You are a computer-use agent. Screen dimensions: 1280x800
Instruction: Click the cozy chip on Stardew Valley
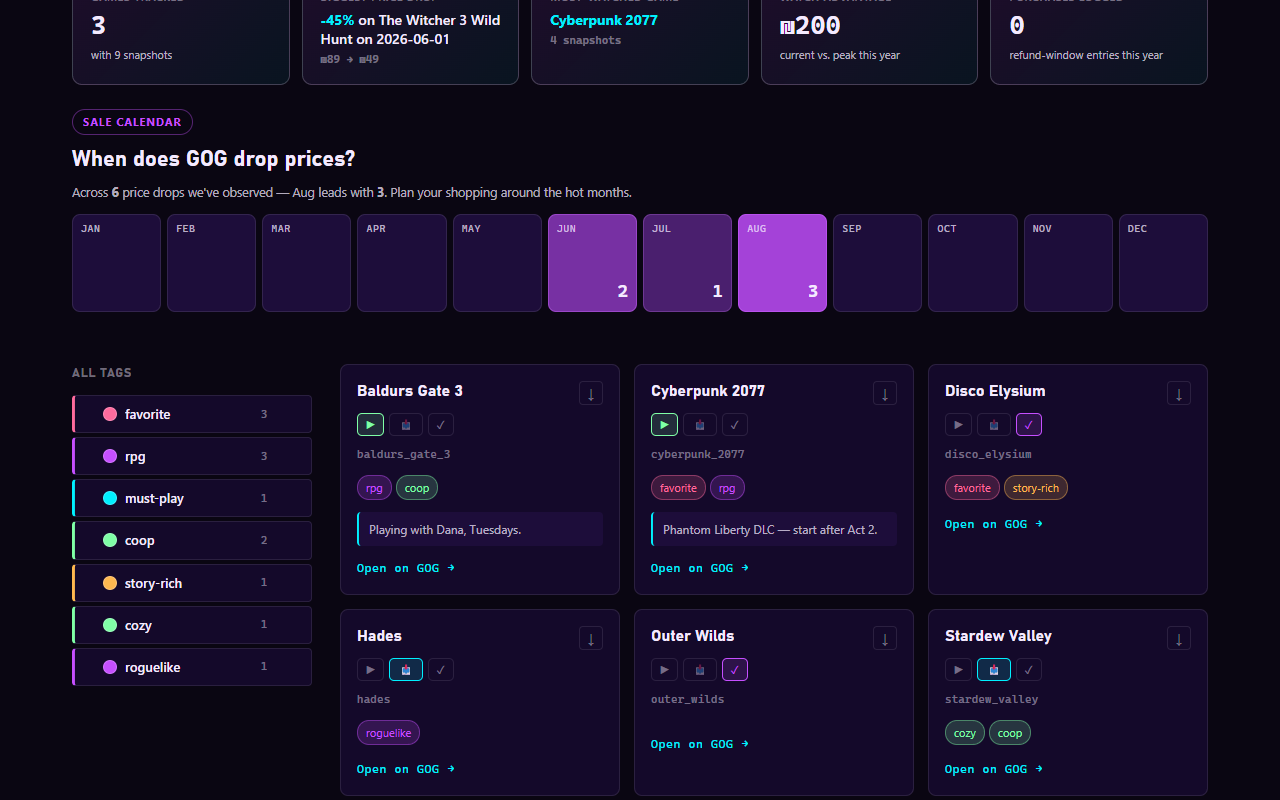965,733
